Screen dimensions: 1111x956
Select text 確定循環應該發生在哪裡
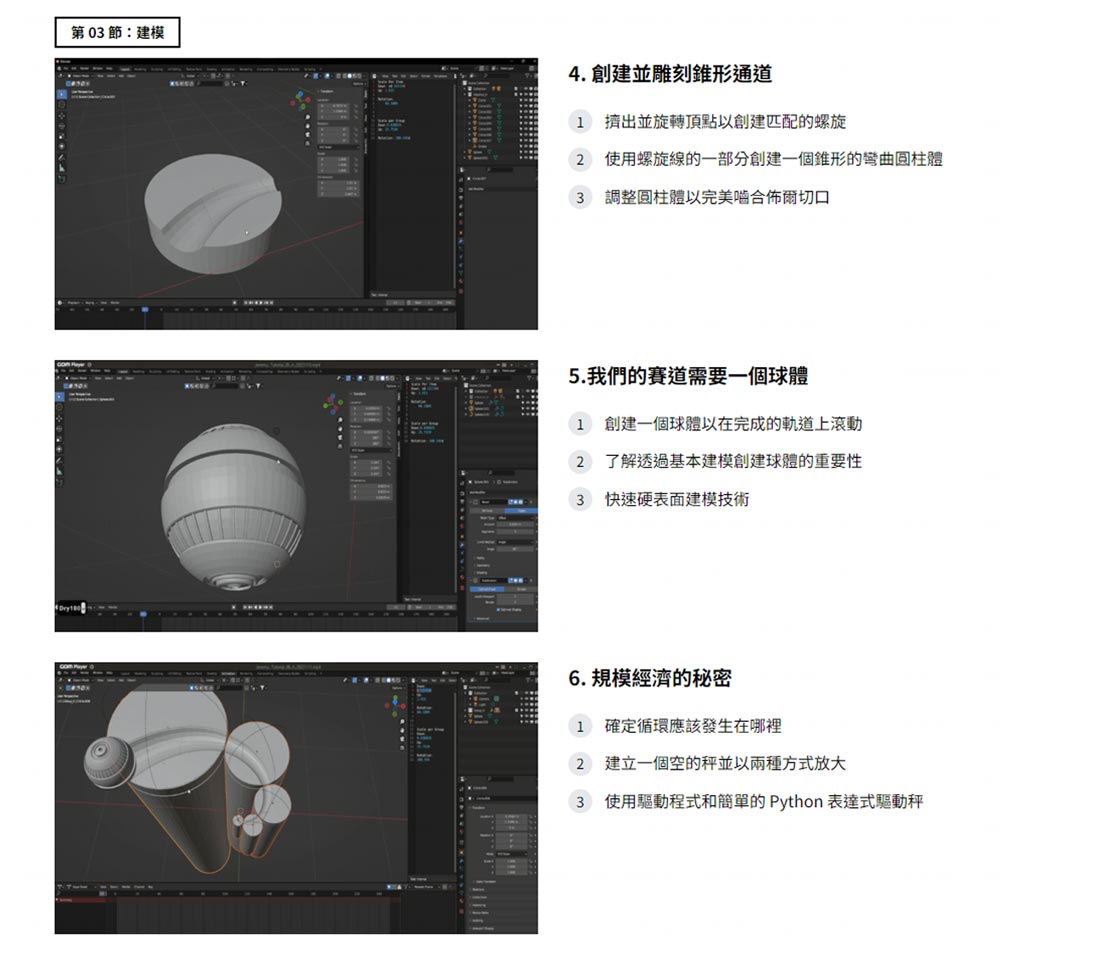(x=693, y=726)
